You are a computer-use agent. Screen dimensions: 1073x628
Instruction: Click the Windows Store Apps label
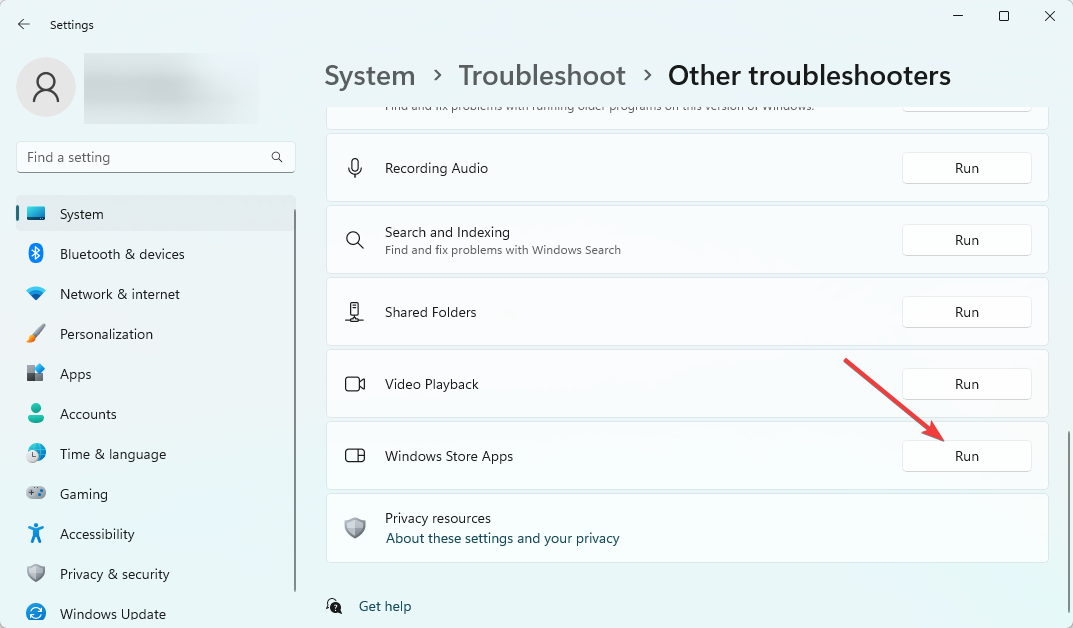pos(449,456)
